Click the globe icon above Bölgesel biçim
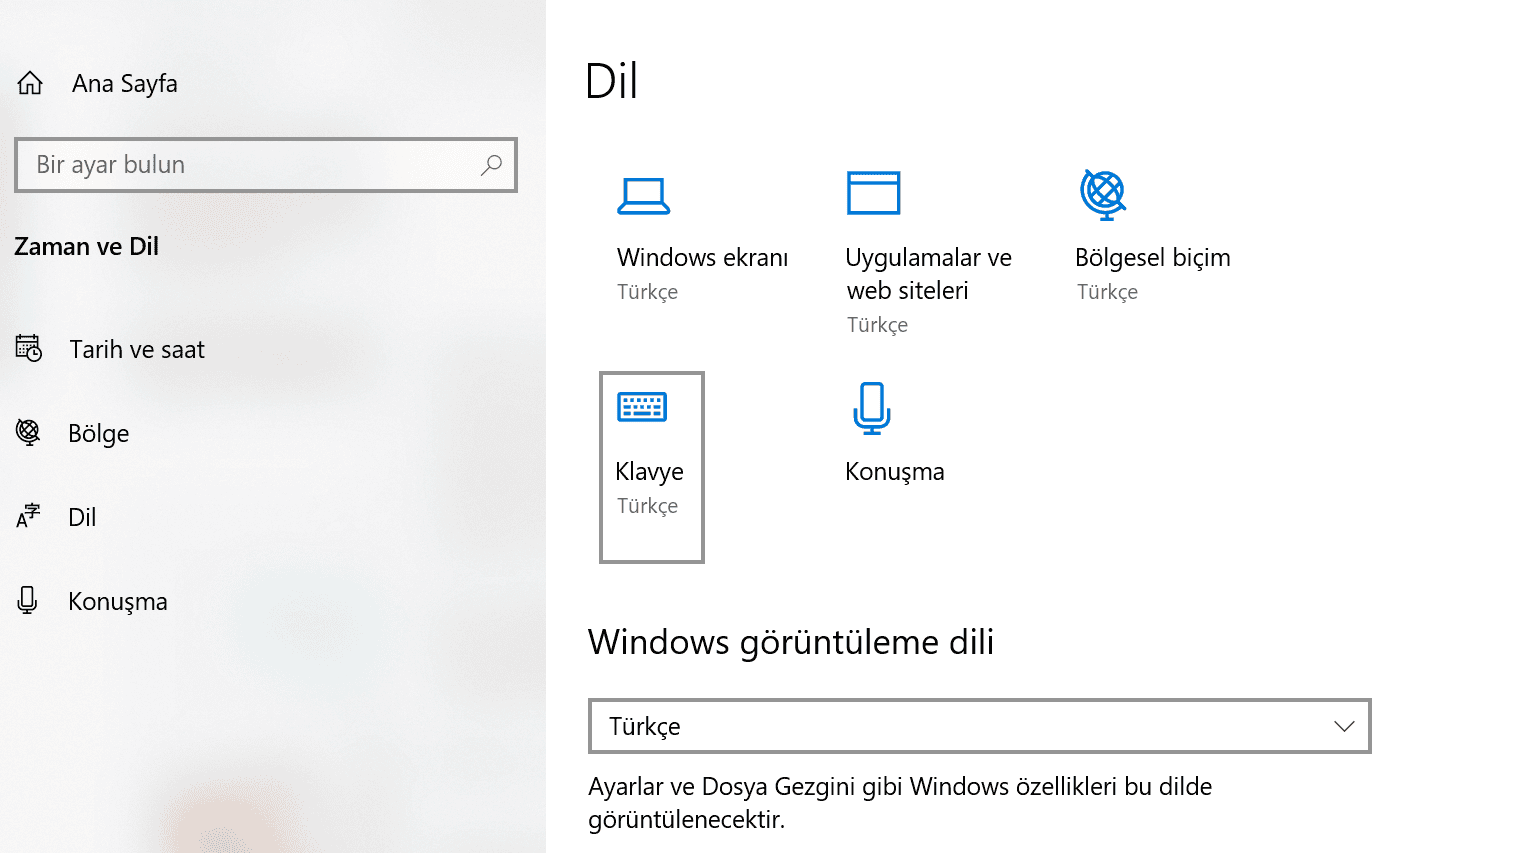Viewport: 1524px width, 853px height. pyautogui.click(x=1103, y=194)
